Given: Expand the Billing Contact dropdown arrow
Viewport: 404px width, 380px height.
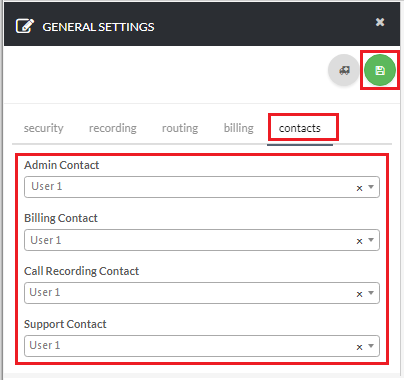Looking at the screenshot, I should 371,240.
